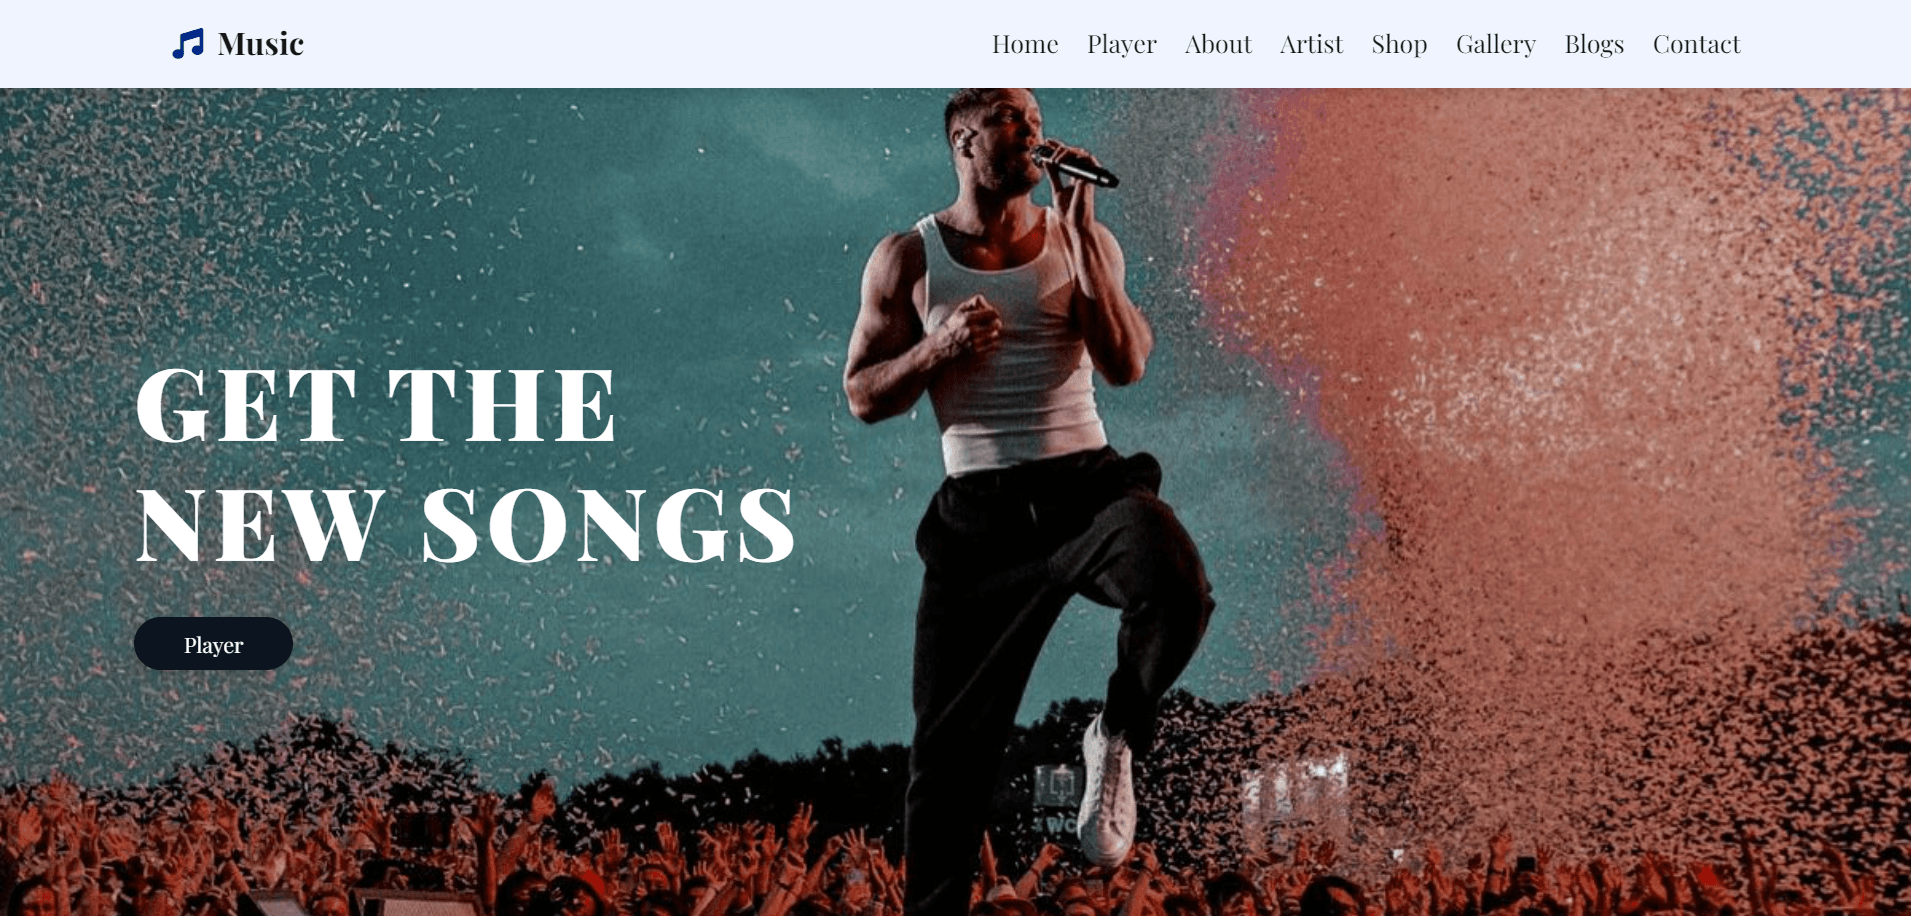Go to the Home page
This screenshot has width=1911, height=916.
(1025, 44)
